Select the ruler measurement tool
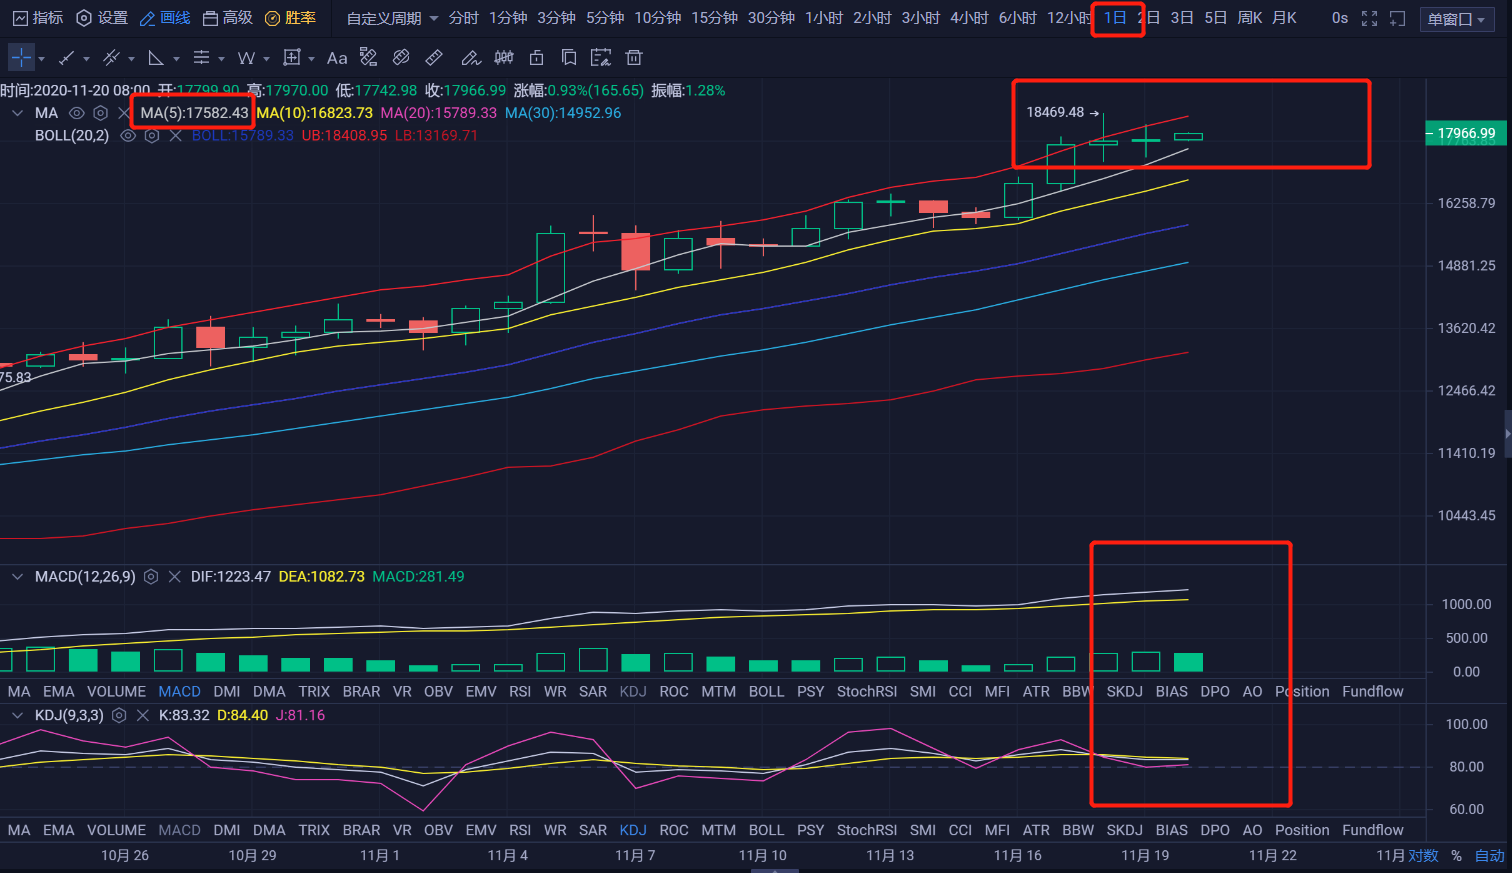This screenshot has height=873, width=1512. click(434, 58)
